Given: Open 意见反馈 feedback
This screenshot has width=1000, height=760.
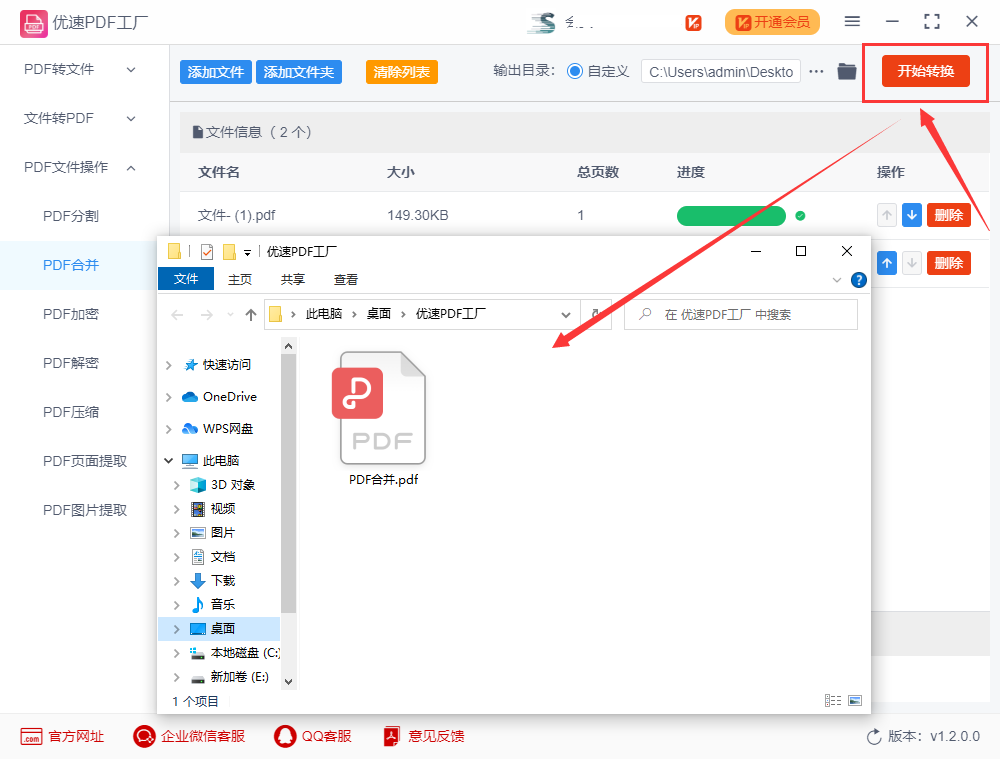Looking at the screenshot, I should pyautogui.click(x=423, y=736).
